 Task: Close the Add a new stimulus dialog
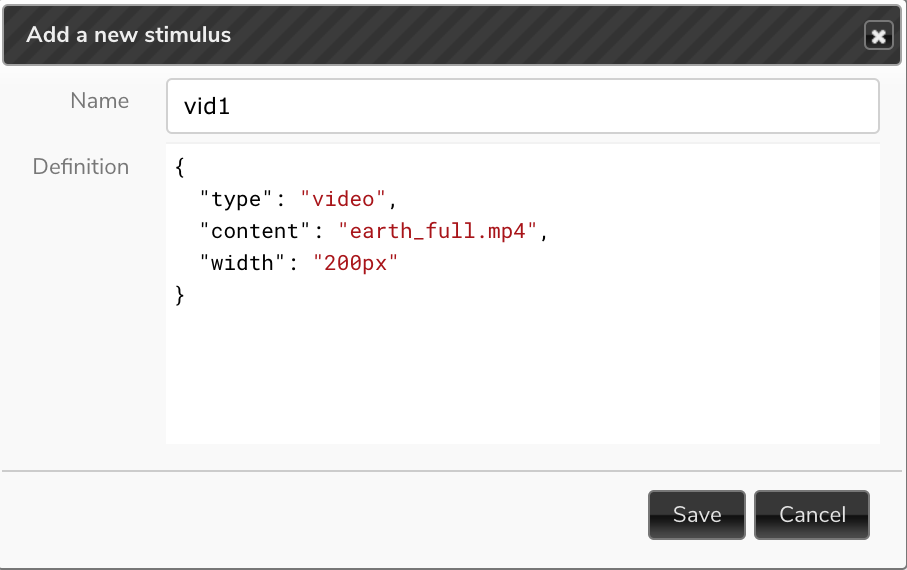point(878,36)
